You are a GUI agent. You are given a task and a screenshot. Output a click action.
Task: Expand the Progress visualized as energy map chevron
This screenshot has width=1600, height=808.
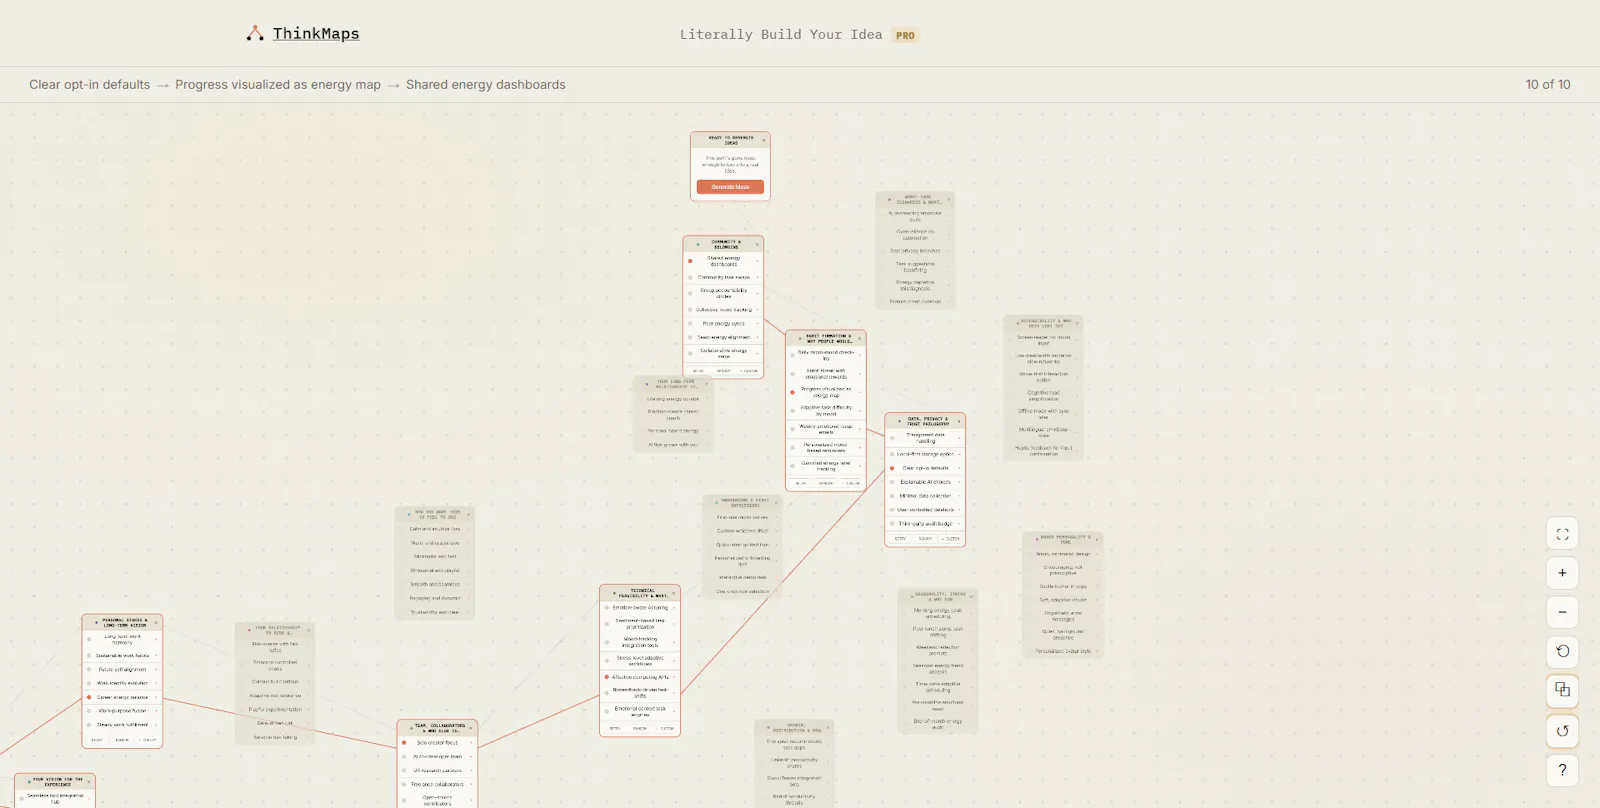tap(860, 392)
